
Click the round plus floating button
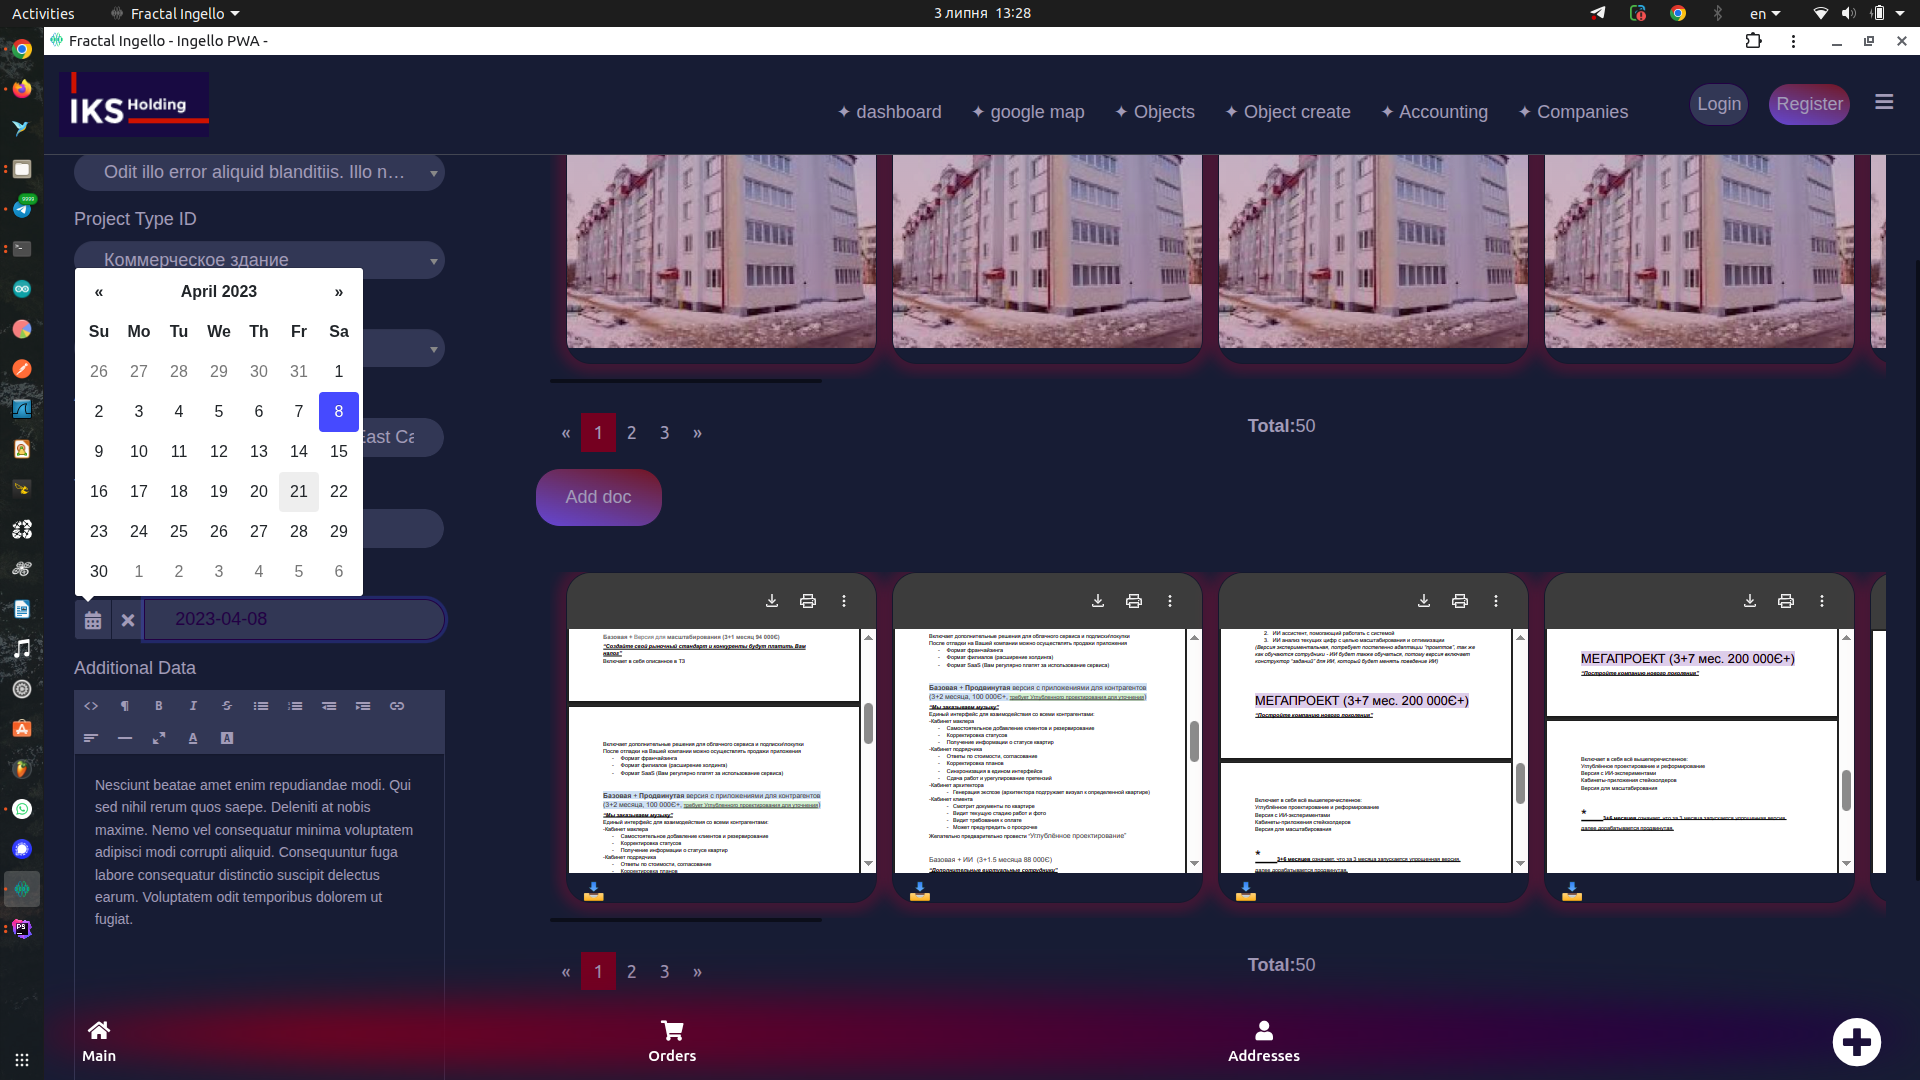(1857, 1042)
